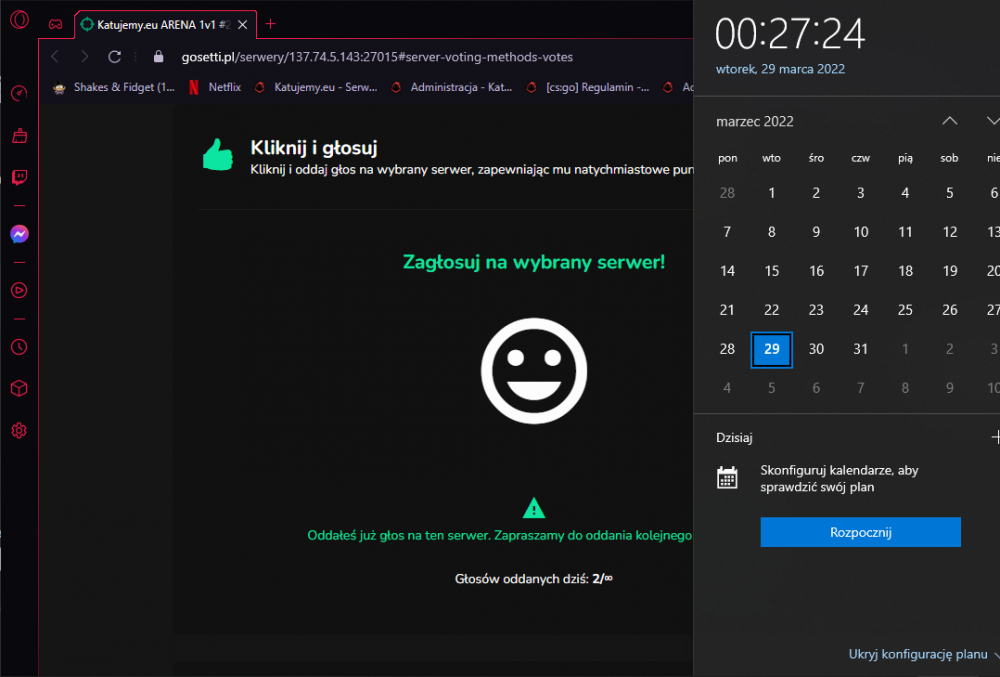Image resolution: width=1000 pixels, height=677 pixels.
Task: Open the Netflix bookmark
Action: coord(216,87)
